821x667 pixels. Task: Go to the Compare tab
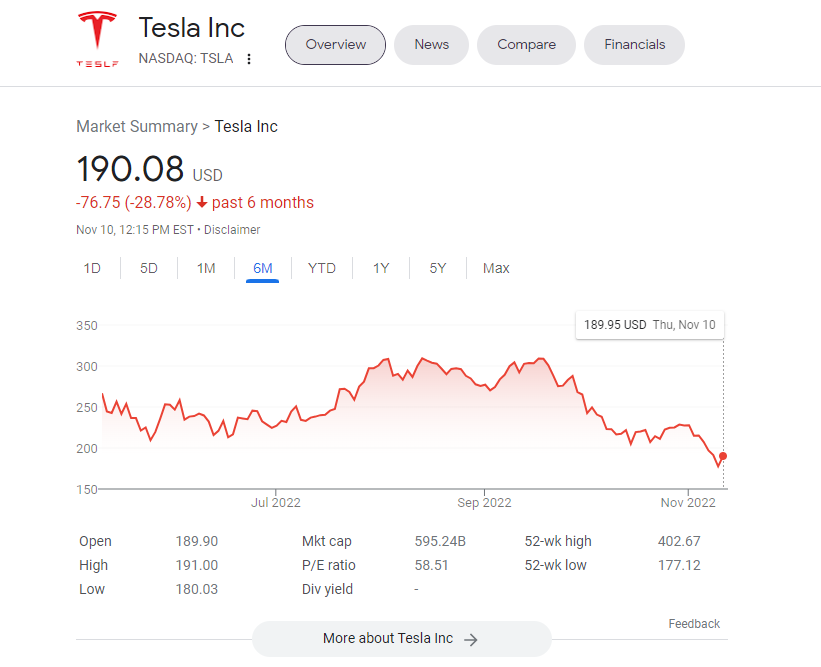[526, 45]
